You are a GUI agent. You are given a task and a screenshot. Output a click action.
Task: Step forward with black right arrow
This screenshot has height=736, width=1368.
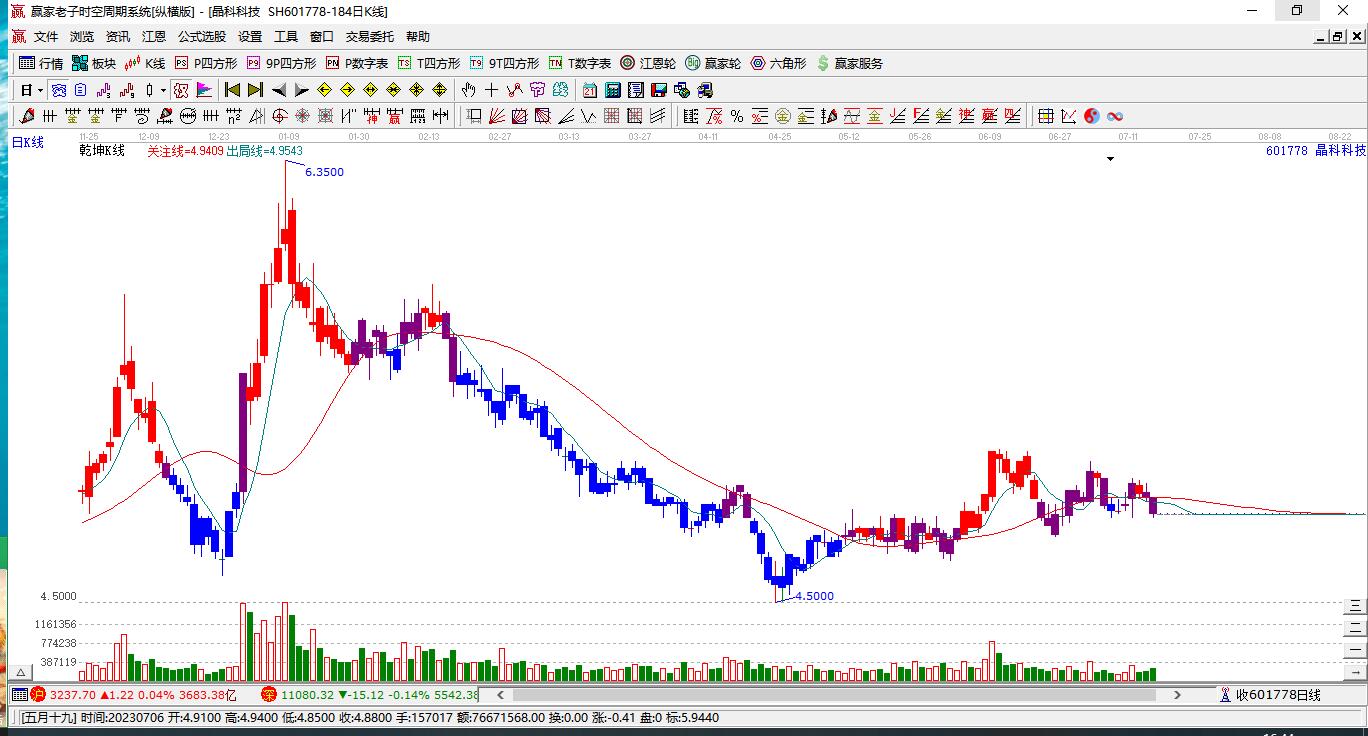[302, 90]
